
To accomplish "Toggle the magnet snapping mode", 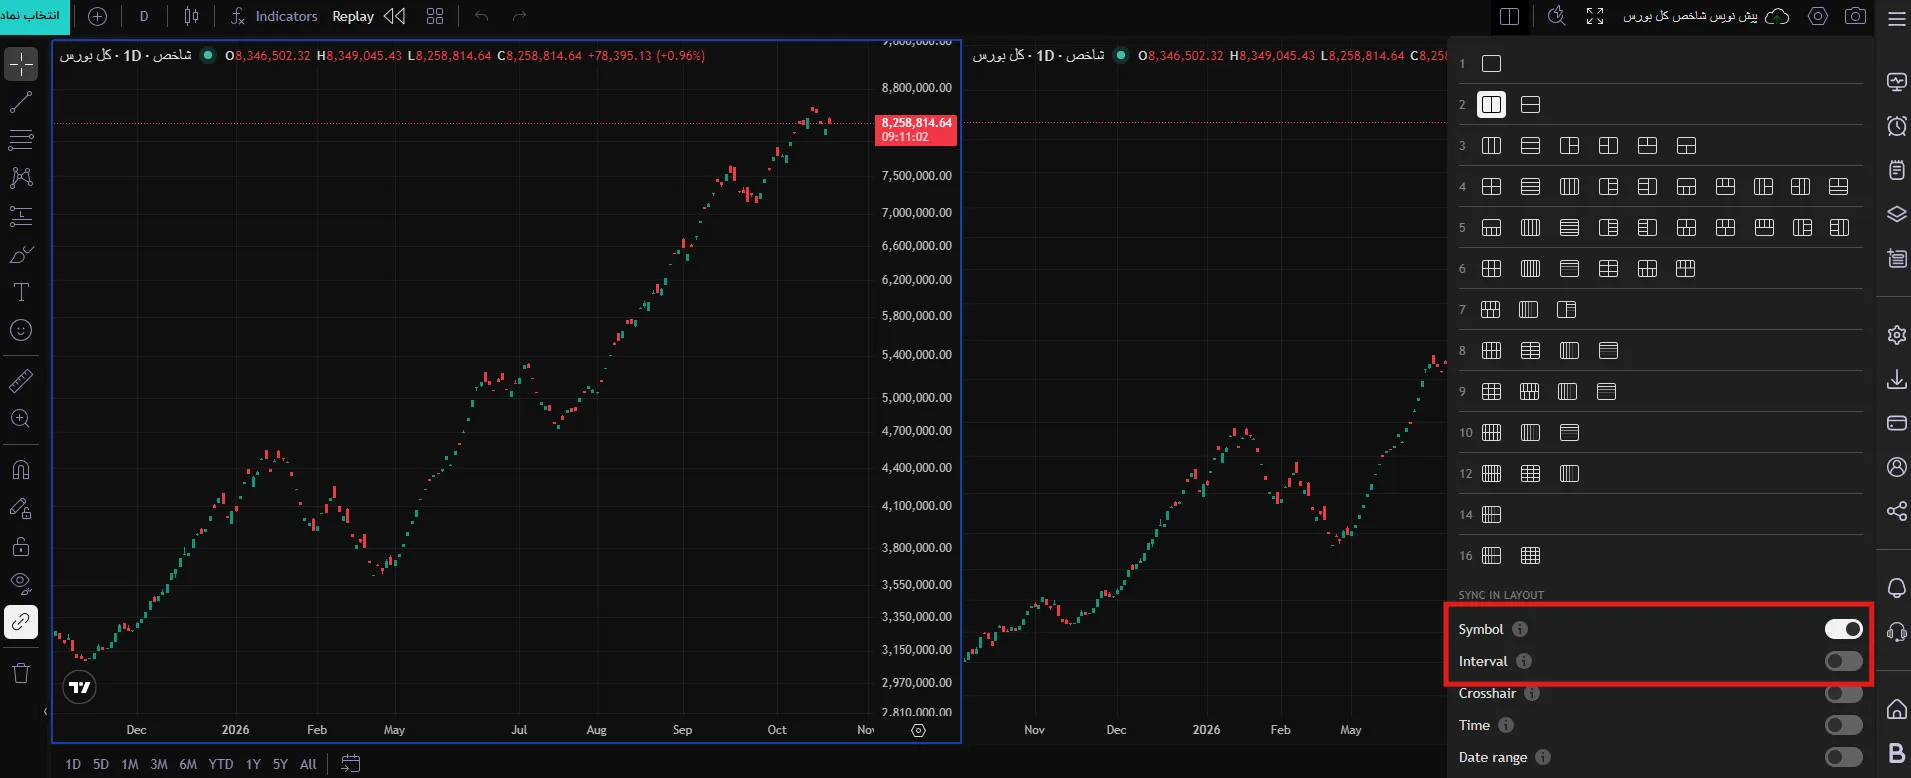I will [x=21, y=470].
